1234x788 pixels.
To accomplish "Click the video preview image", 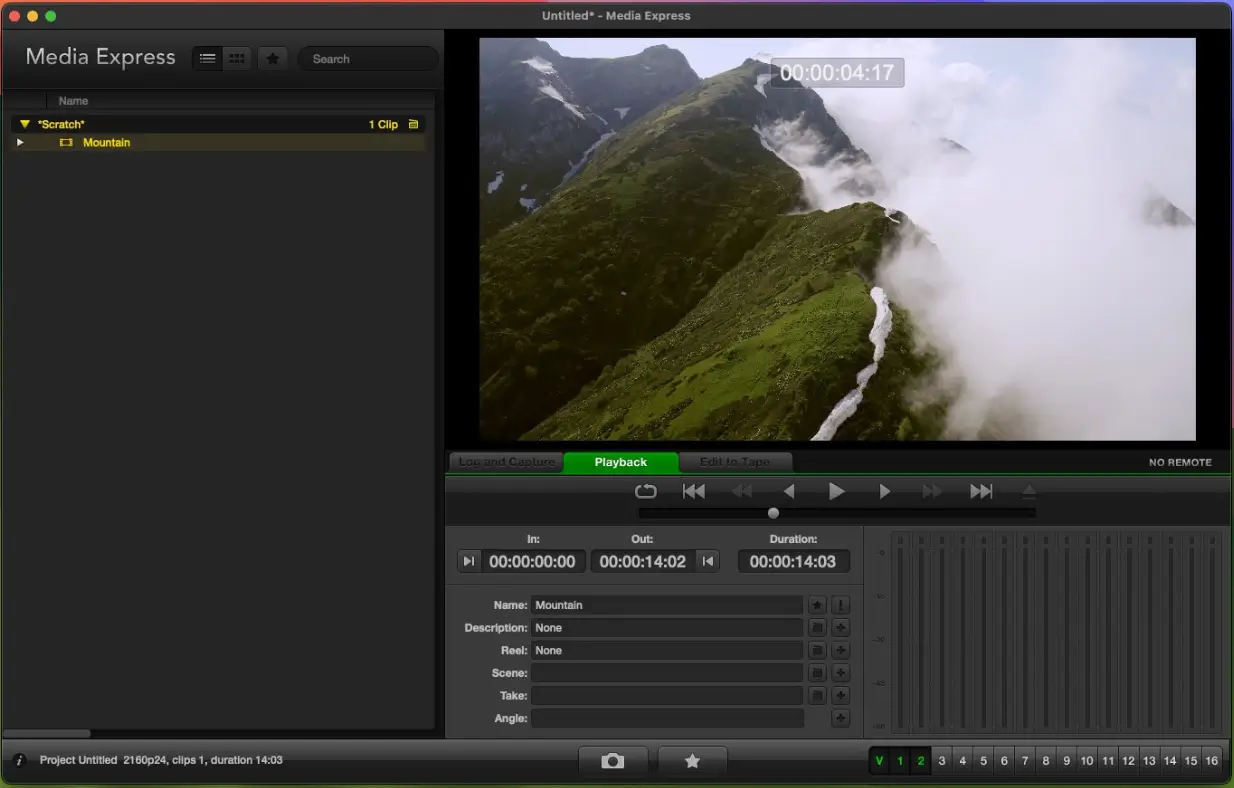I will (x=837, y=239).
